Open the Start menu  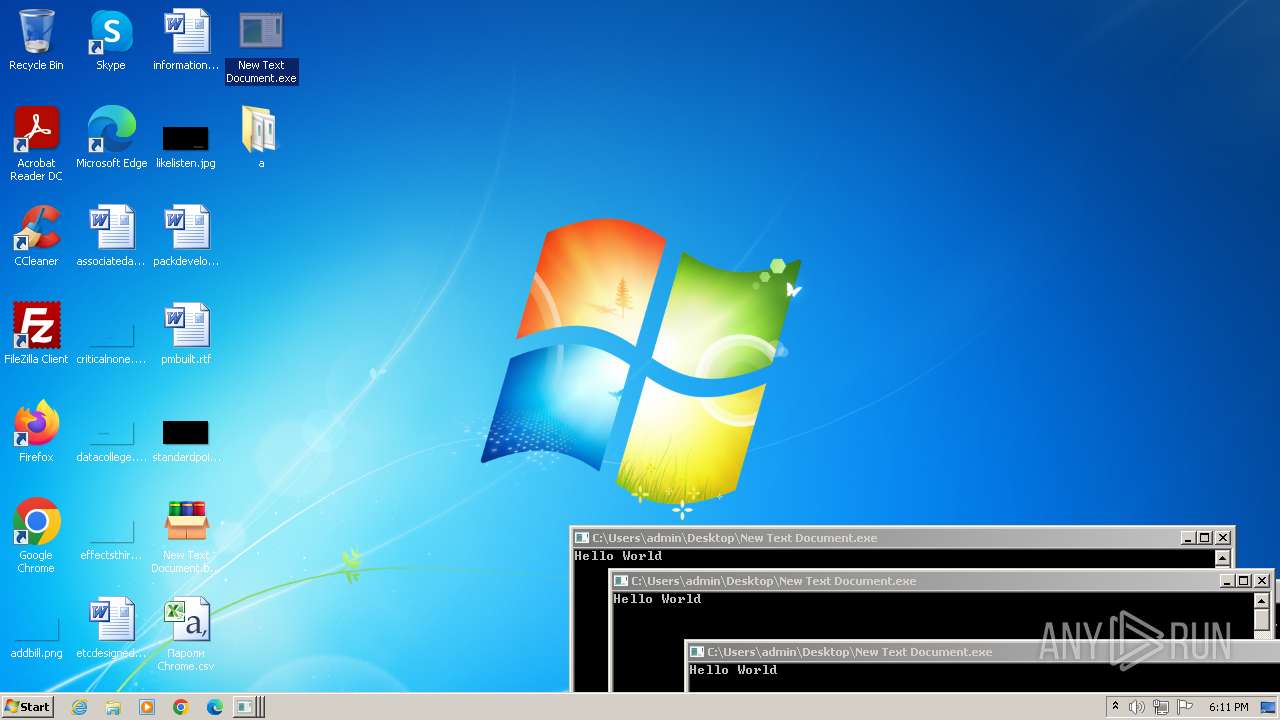click(27, 706)
